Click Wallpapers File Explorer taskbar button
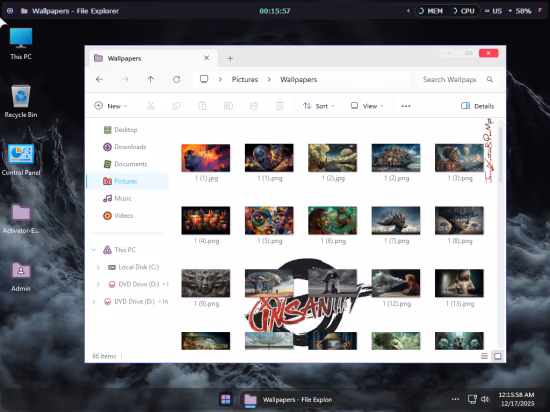This screenshot has height=412, width=550. pos(287,399)
